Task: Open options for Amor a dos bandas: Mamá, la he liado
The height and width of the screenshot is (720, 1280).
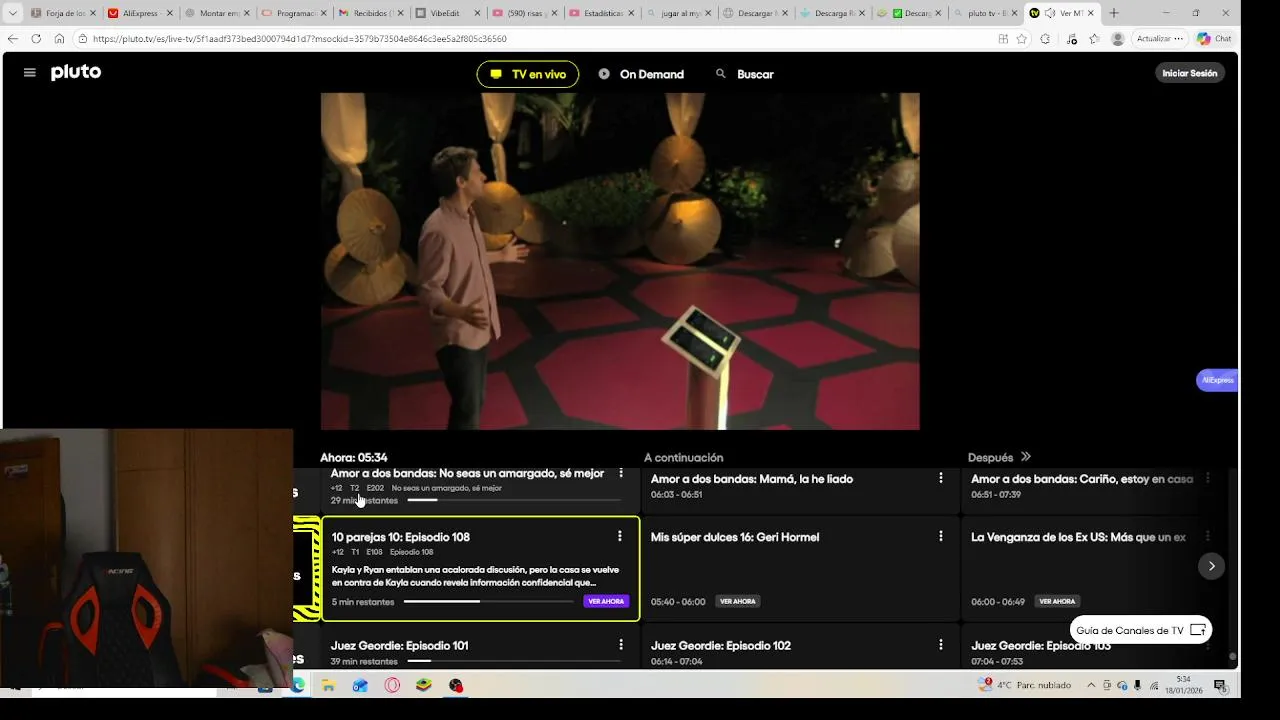Action: coord(941,478)
